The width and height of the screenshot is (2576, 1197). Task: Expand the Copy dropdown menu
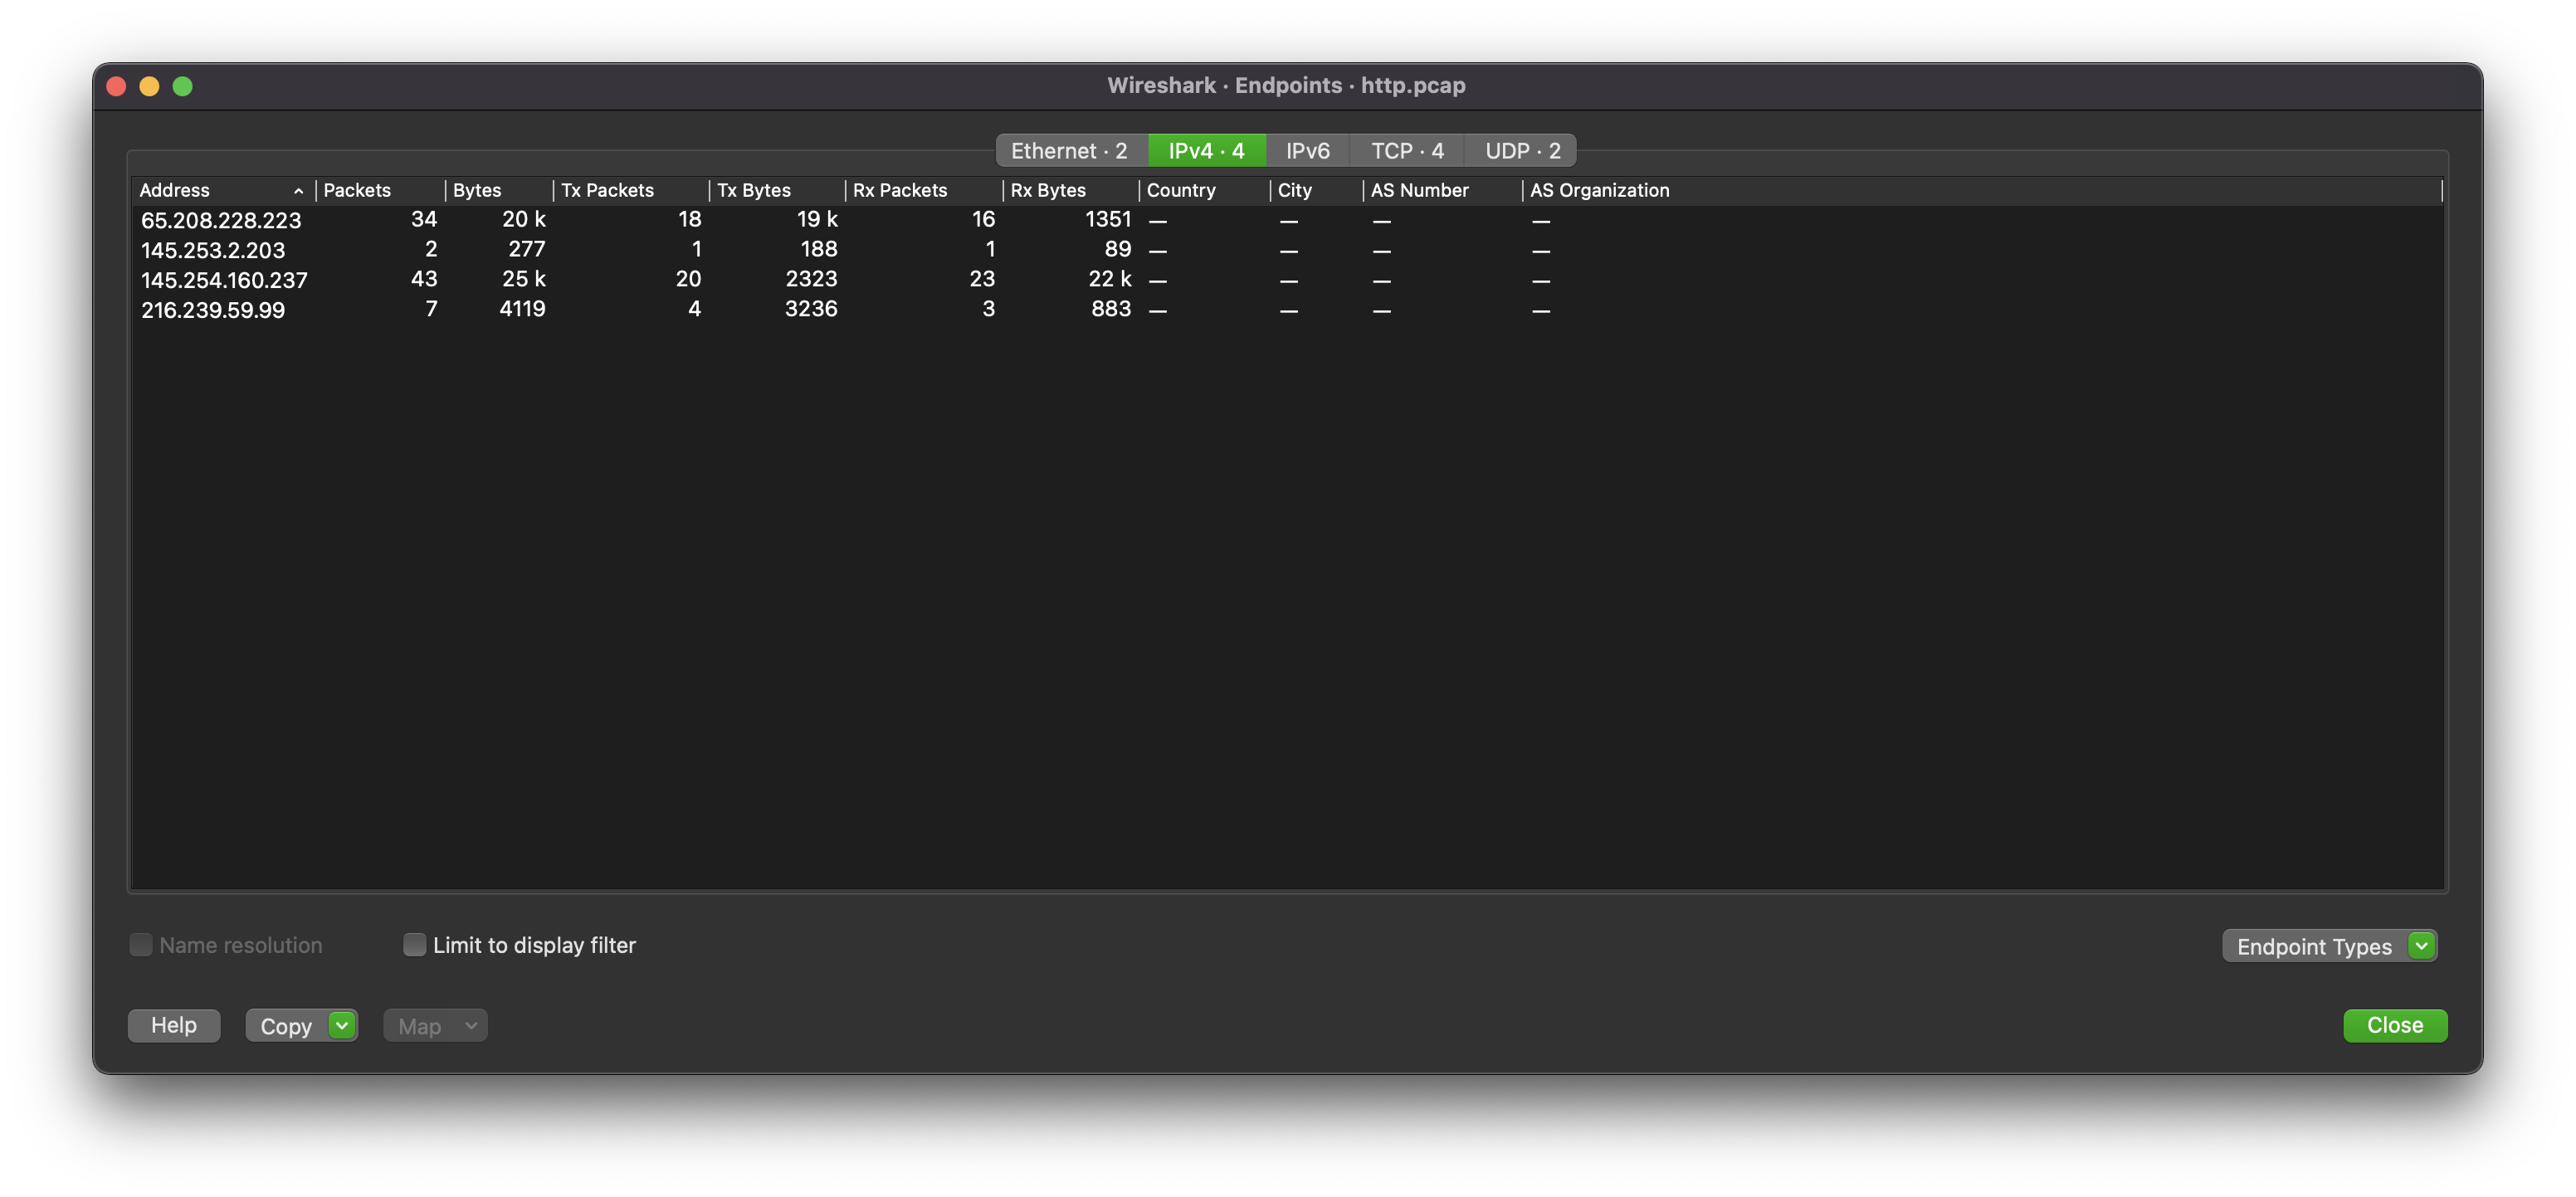click(x=340, y=1024)
